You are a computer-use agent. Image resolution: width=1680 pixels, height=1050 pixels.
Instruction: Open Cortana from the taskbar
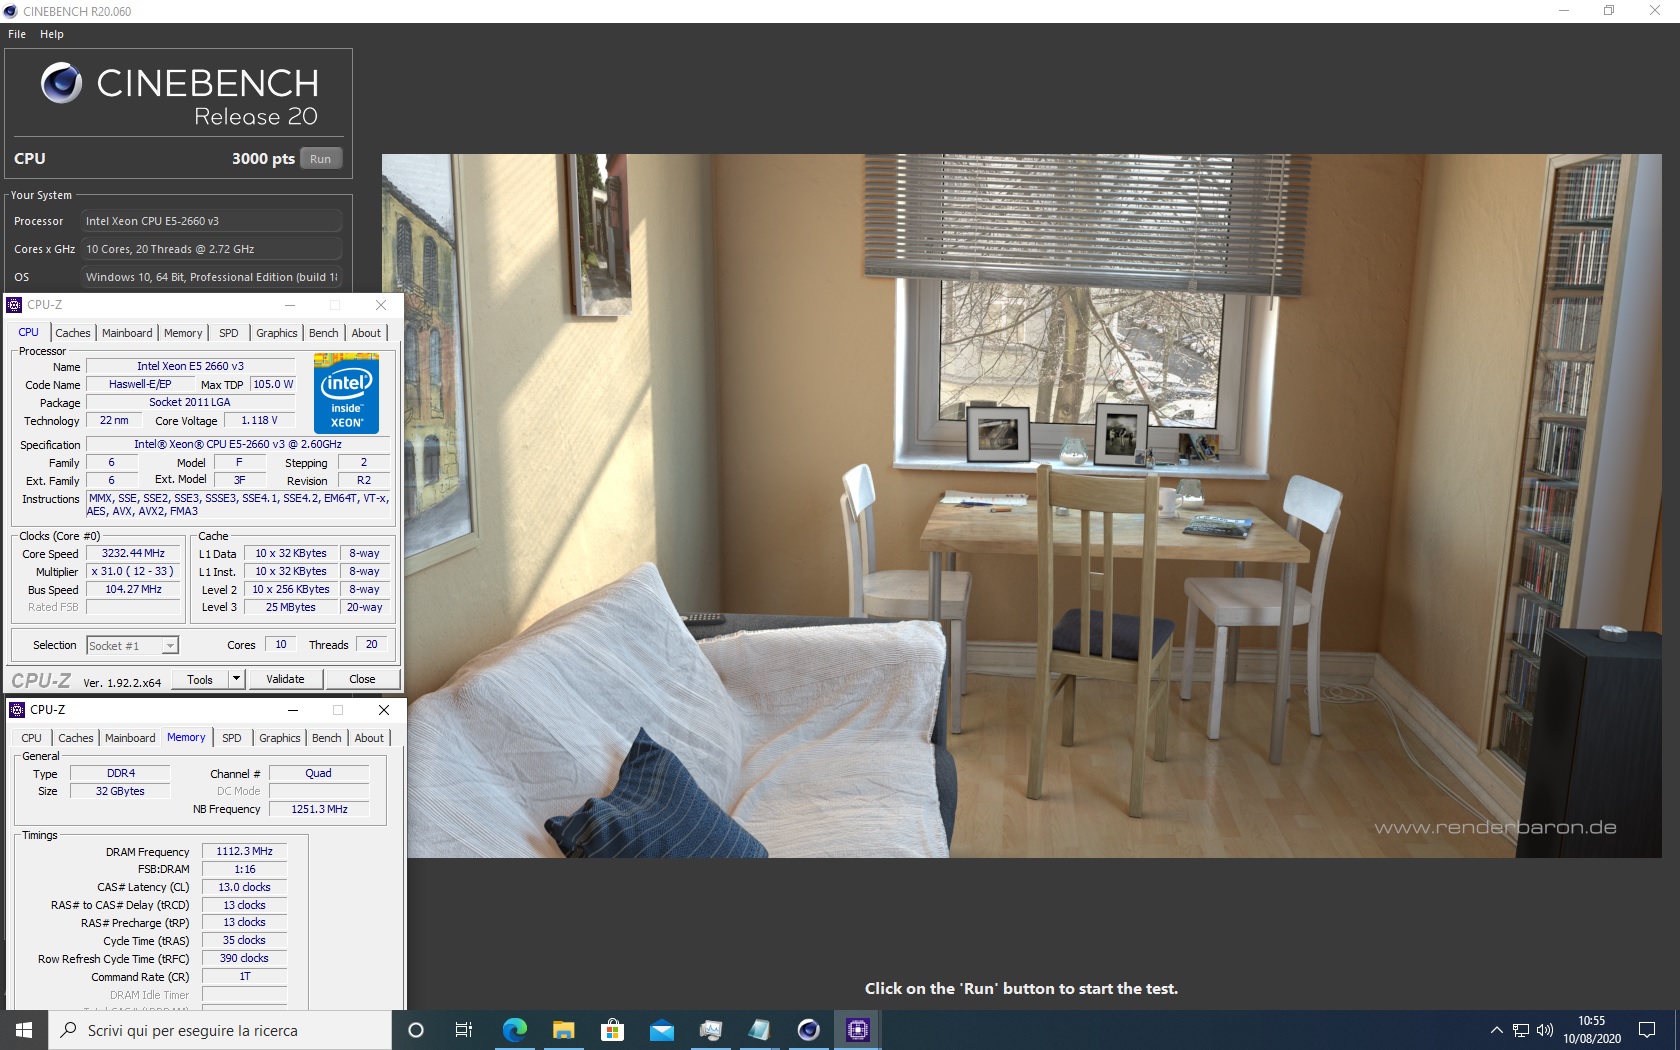pyautogui.click(x=416, y=1030)
